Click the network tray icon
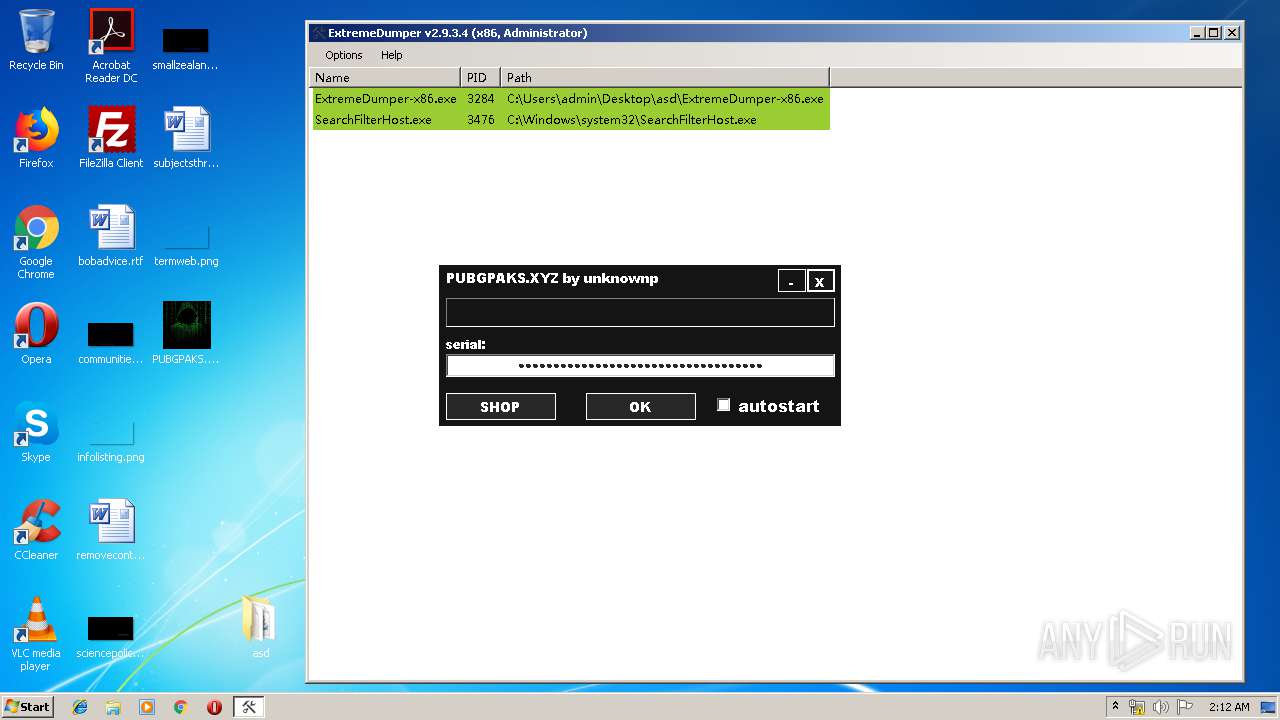 click(1138, 707)
